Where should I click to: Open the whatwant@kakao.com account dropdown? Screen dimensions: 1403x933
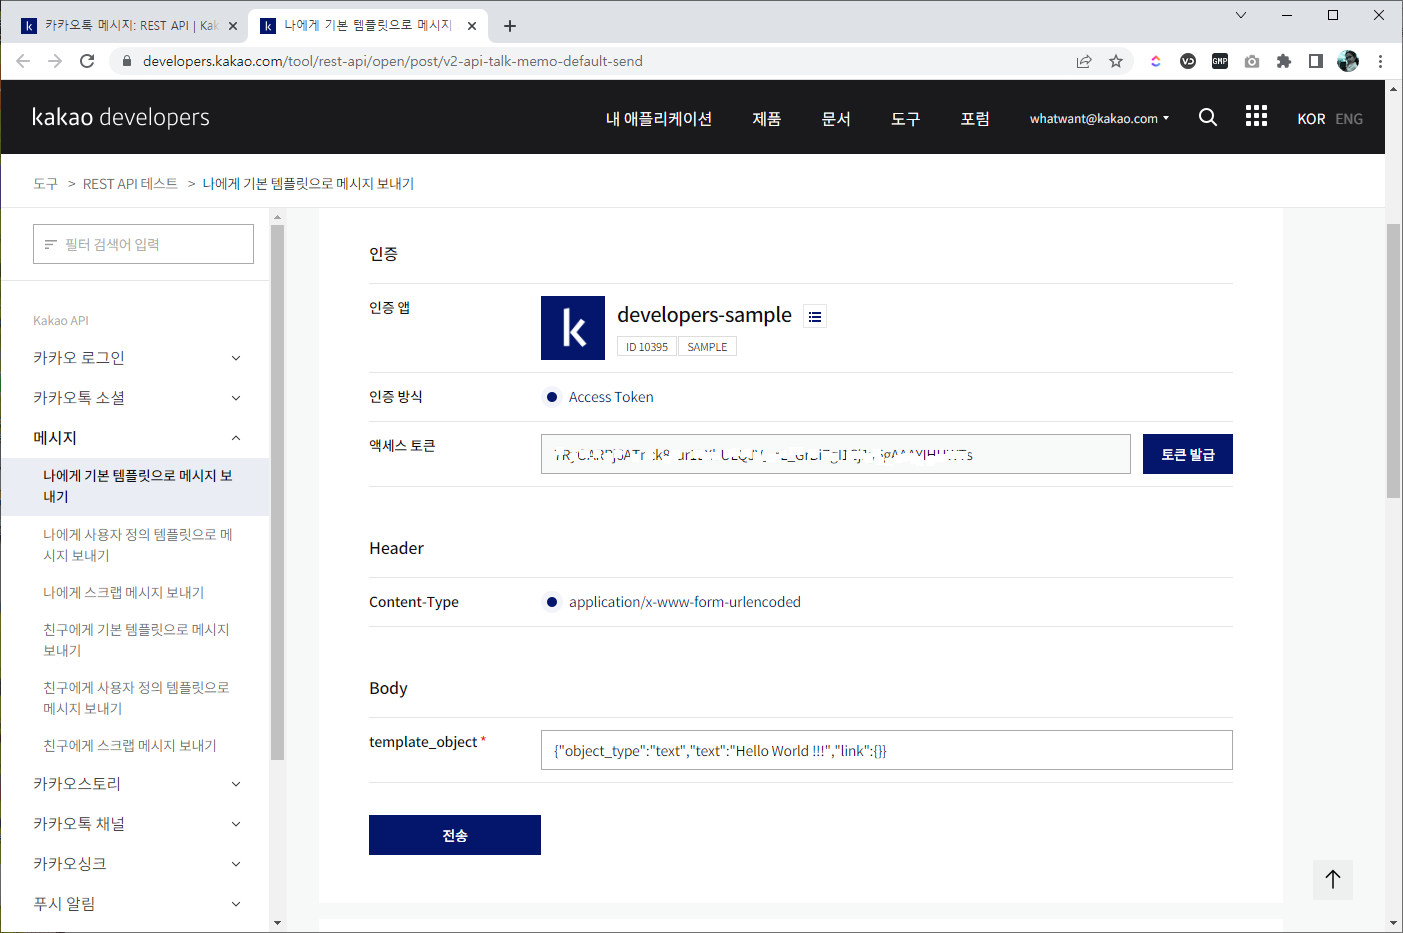1099,118
